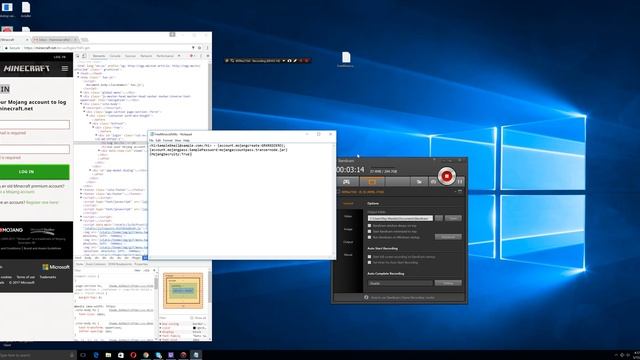Open the General tab in Bandicam sidebar
The height and width of the screenshot is (360, 640).
(x=348, y=203)
